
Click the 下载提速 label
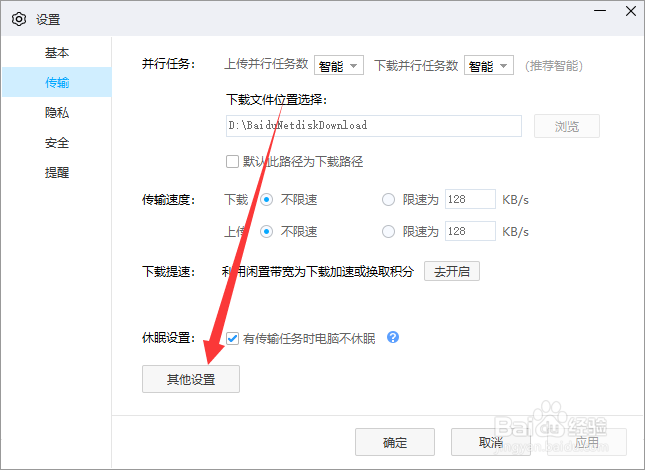(169, 272)
